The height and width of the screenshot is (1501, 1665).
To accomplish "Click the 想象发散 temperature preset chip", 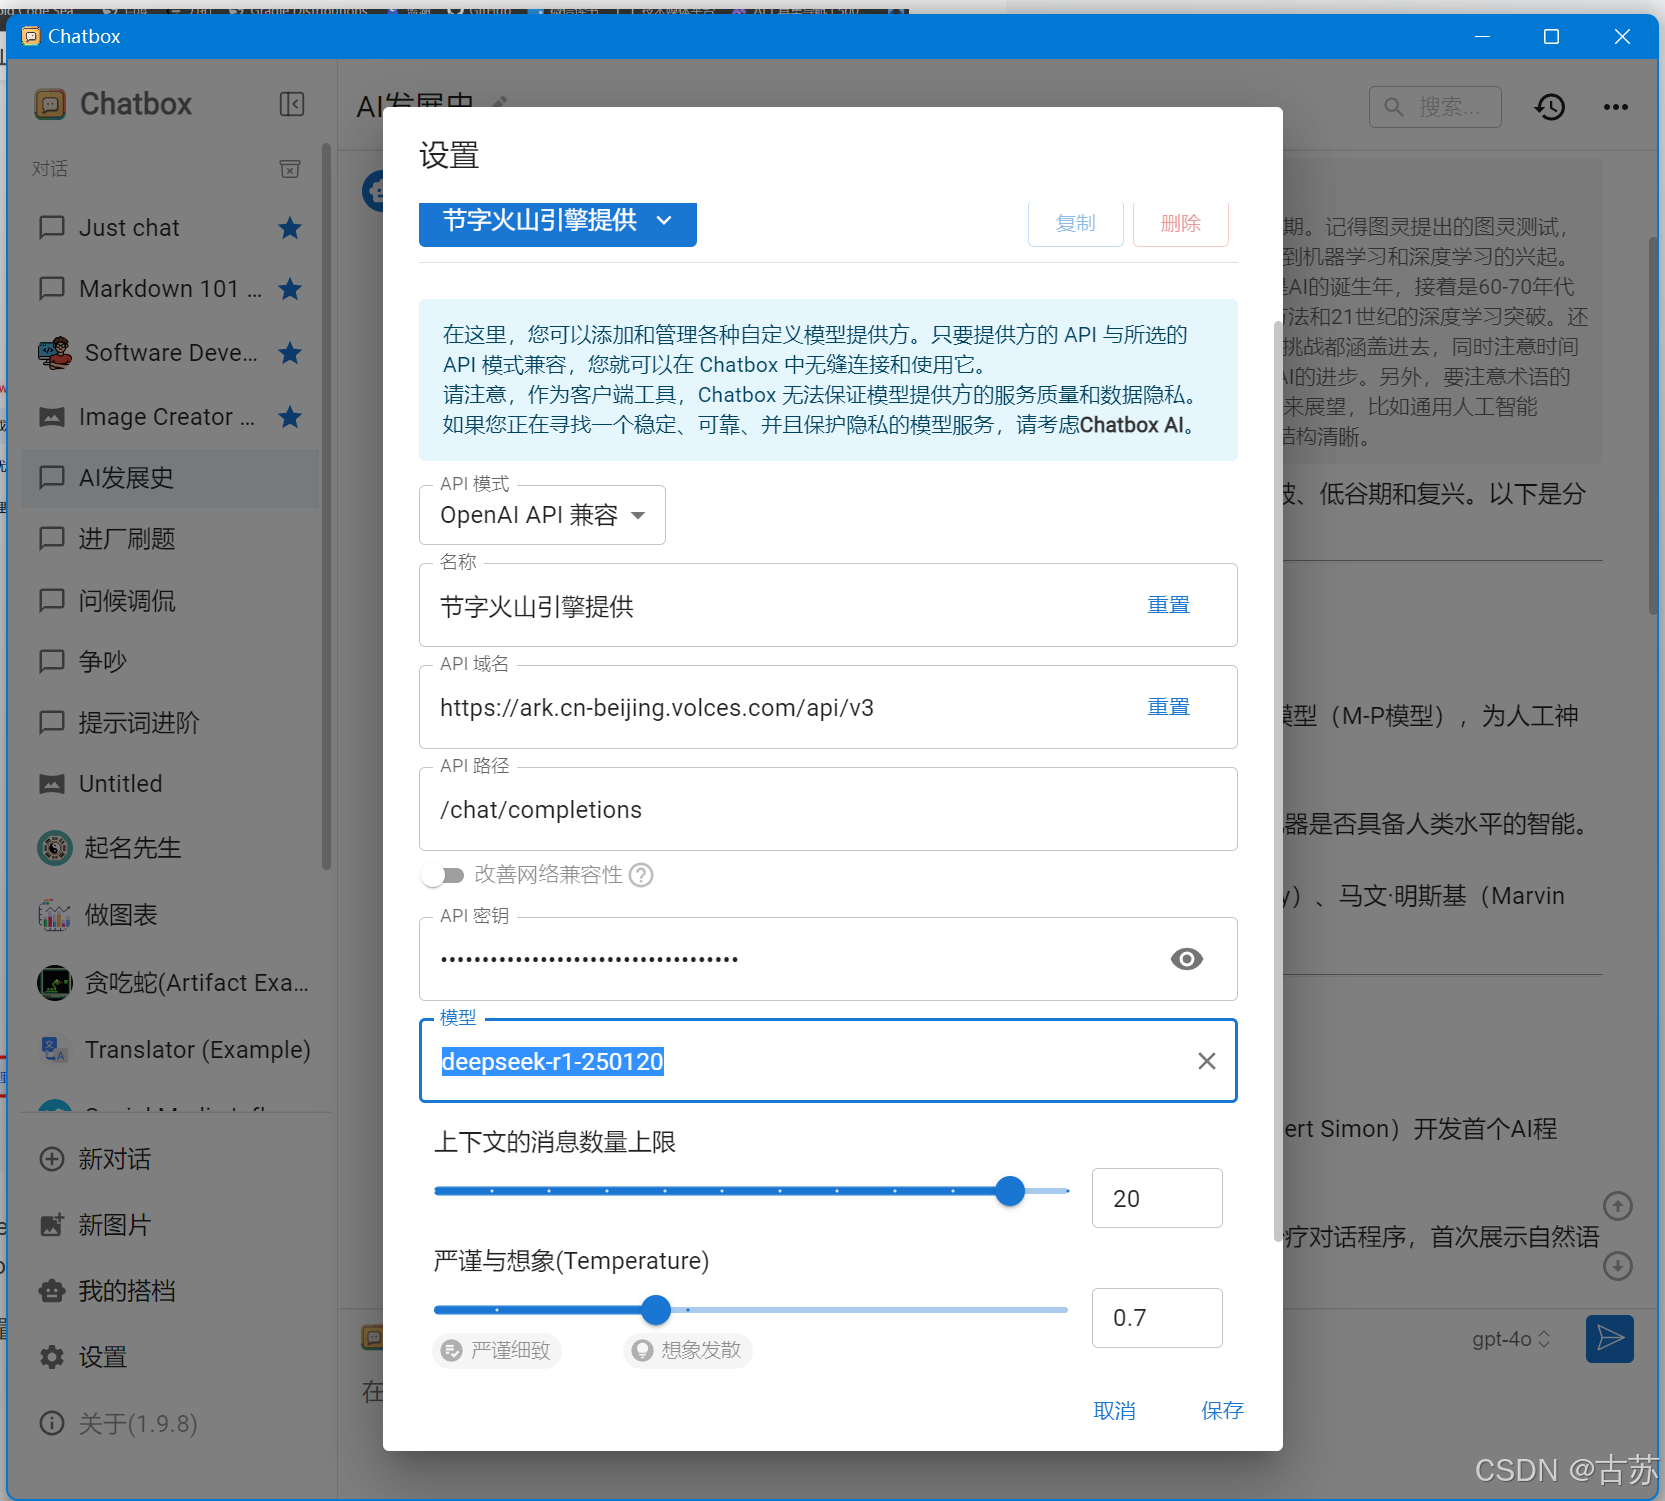I will (688, 1350).
